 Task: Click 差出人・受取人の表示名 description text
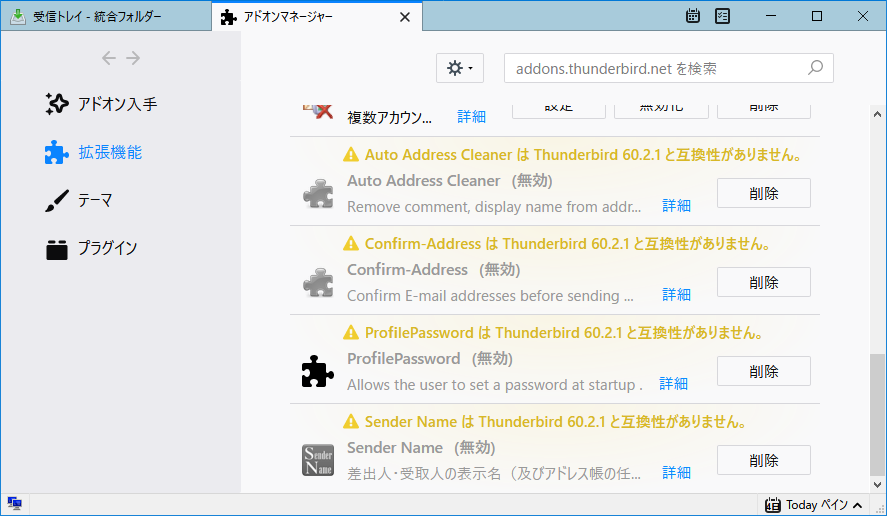click(494, 473)
